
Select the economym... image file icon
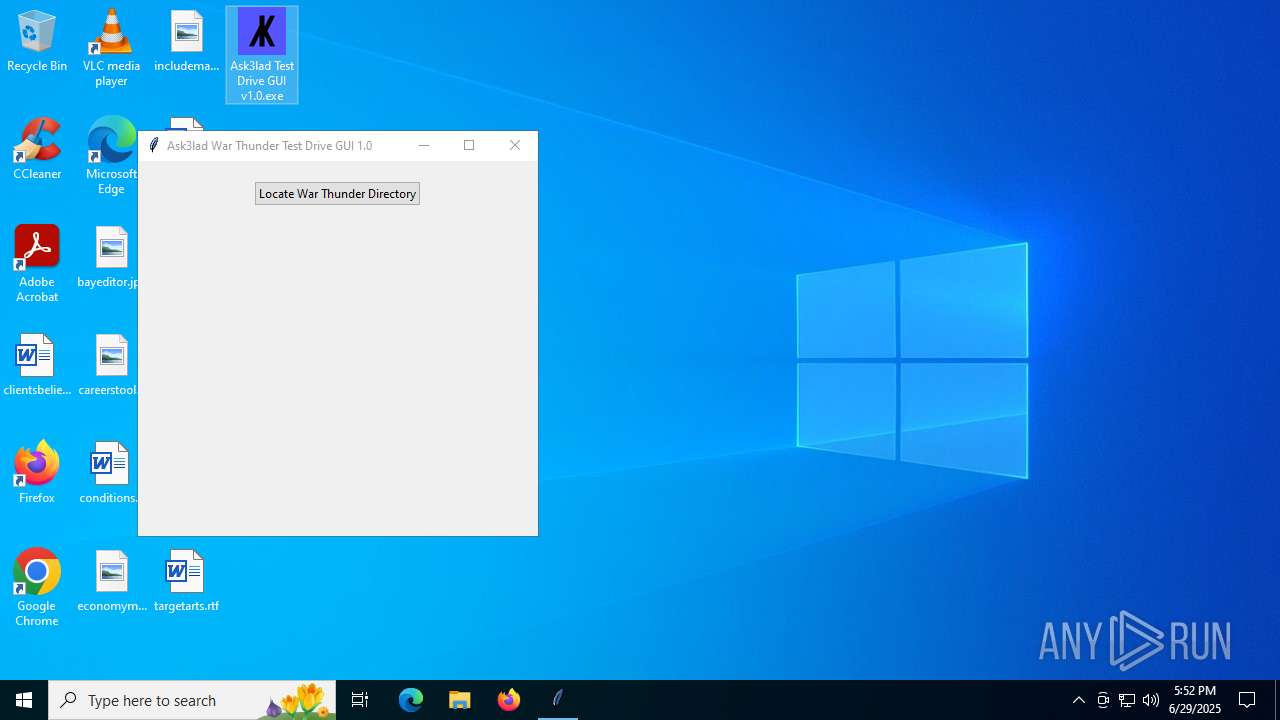click(111, 582)
